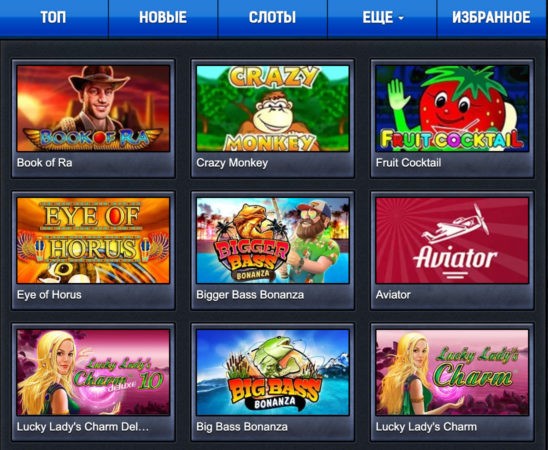Open Lucky Lady's Charm Deluxe 10 image
The height and width of the screenshot is (450, 548).
coord(93,372)
